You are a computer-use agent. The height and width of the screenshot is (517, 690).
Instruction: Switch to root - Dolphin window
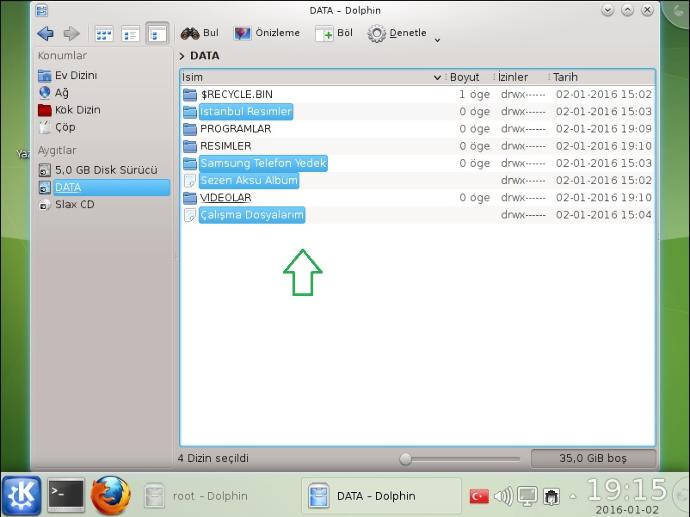pos(197,496)
